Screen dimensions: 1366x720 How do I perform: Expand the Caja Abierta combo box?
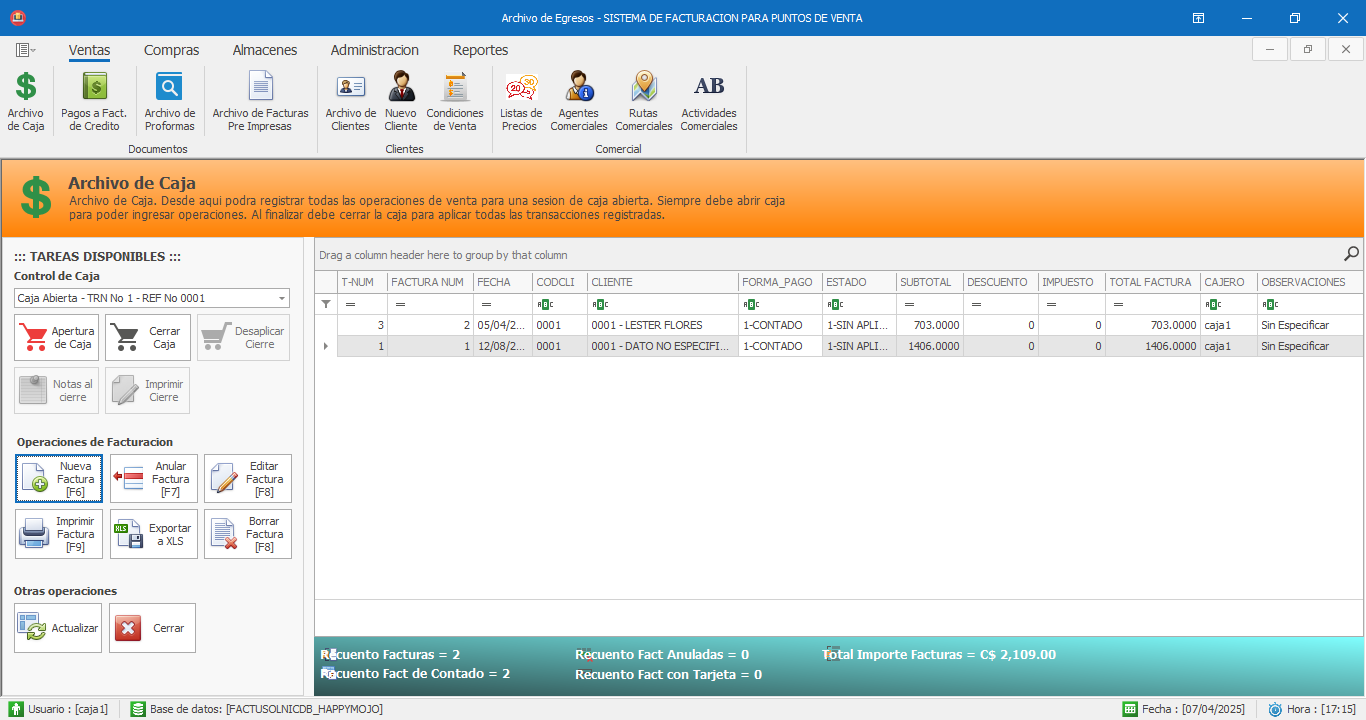pyautogui.click(x=282, y=298)
